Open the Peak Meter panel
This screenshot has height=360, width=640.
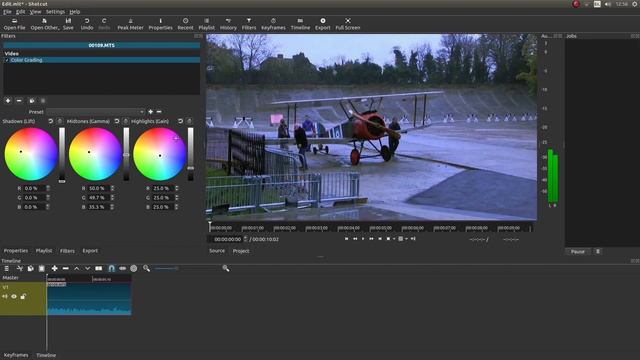click(x=130, y=24)
